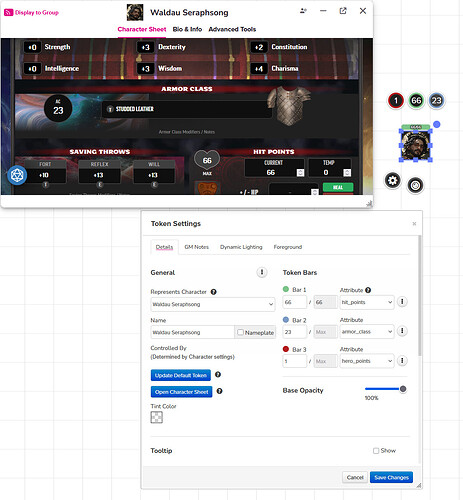Click the blue d20 dice icon
The image size is (463, 500).
tap(17, 175)
